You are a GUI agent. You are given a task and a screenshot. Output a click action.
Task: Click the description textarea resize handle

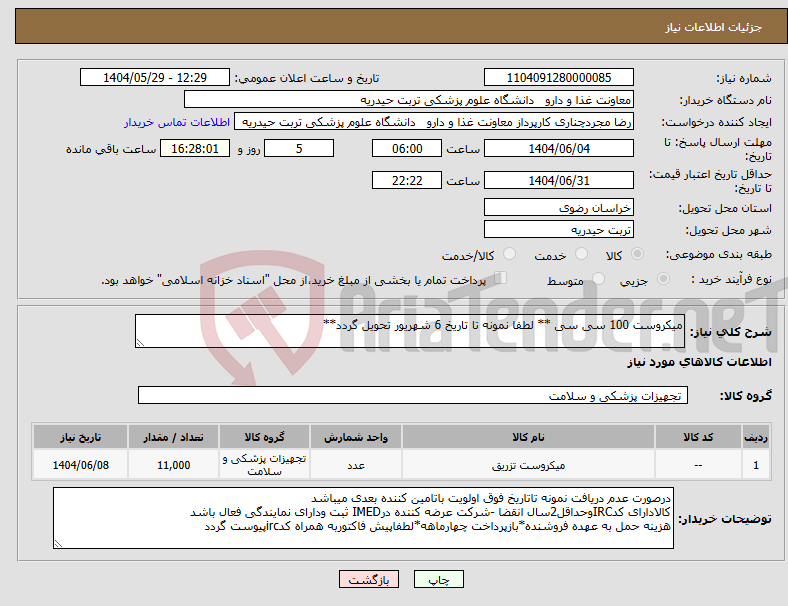click(140, 343)
